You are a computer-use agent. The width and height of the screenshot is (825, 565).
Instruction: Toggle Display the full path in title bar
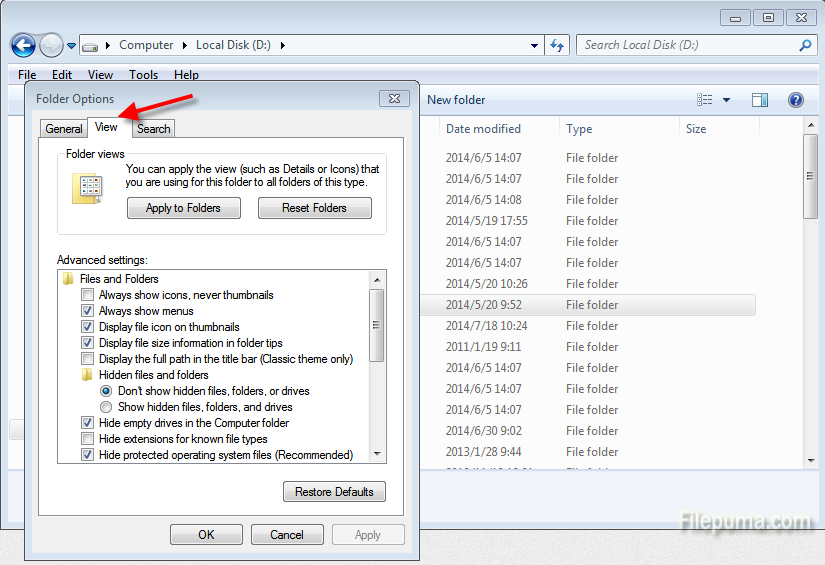coord(88,359)
